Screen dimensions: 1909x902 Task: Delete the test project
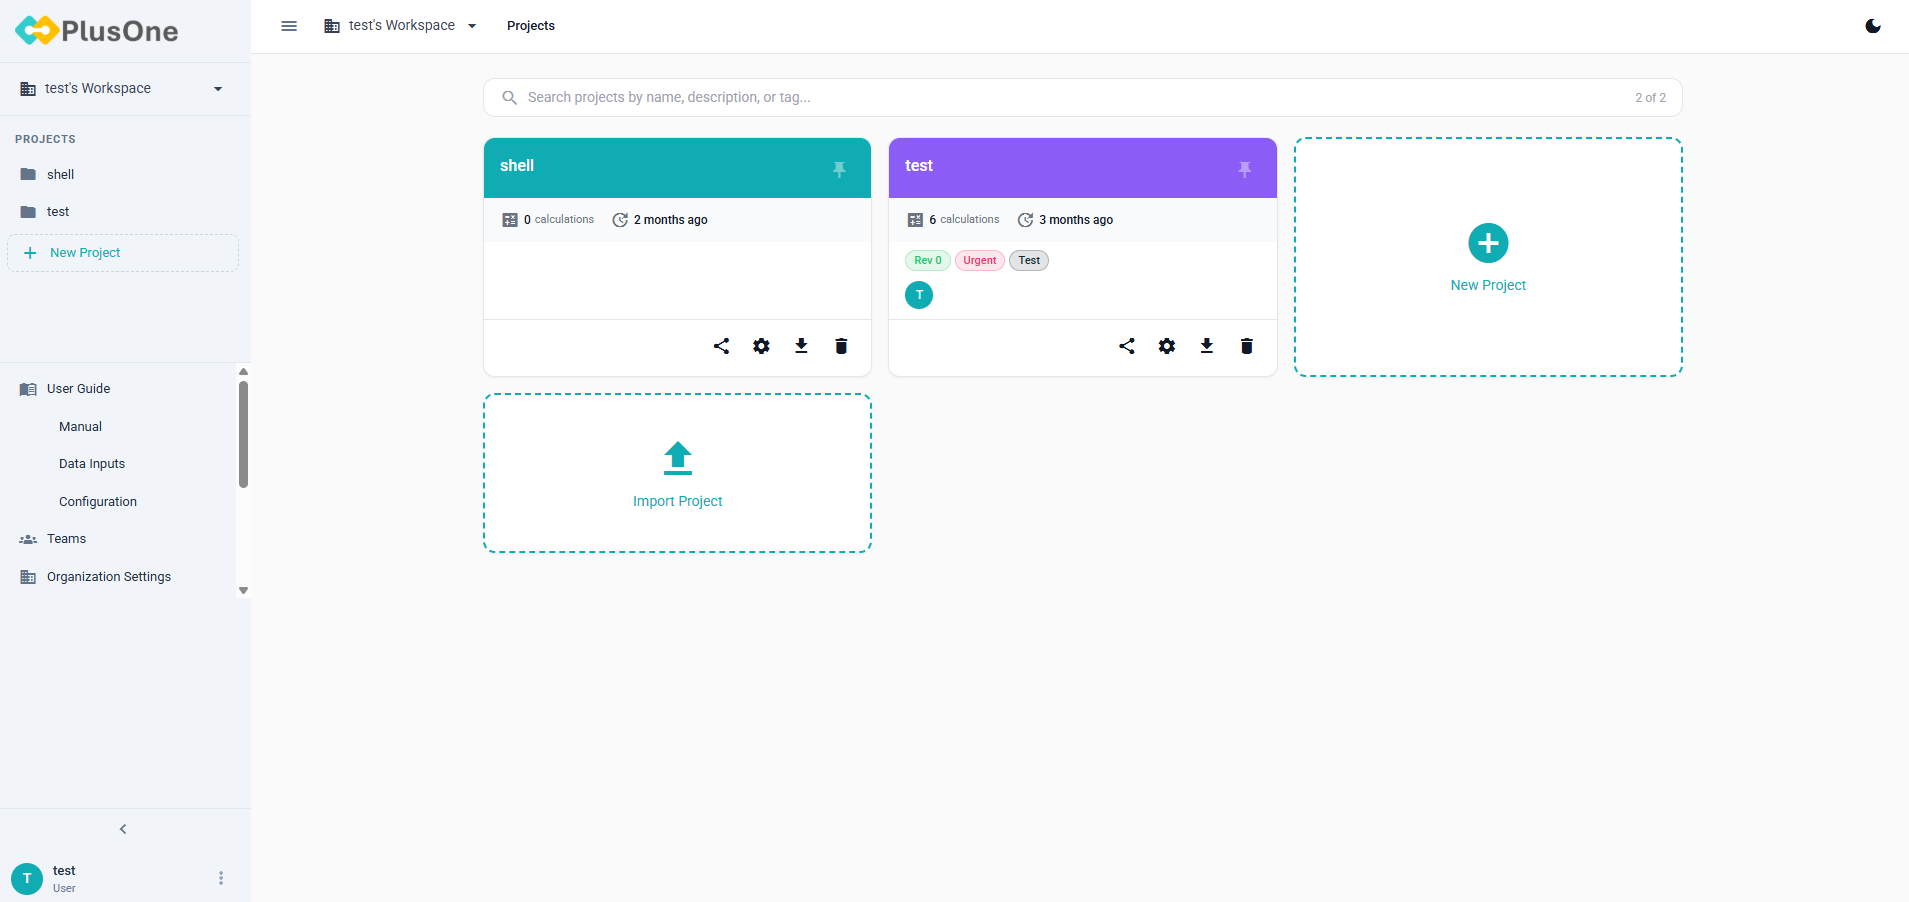[x=1247, y=346]
